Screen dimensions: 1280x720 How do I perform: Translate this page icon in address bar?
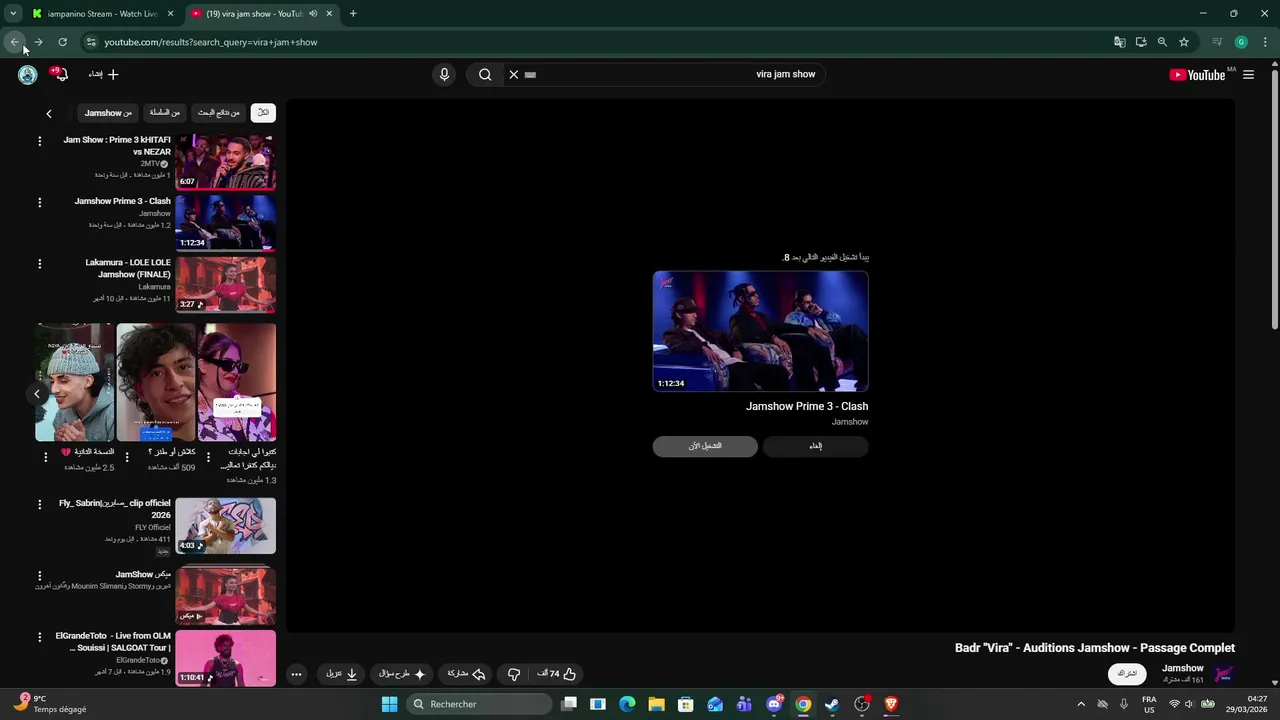pyautogui.click(x=1119, y=42)
